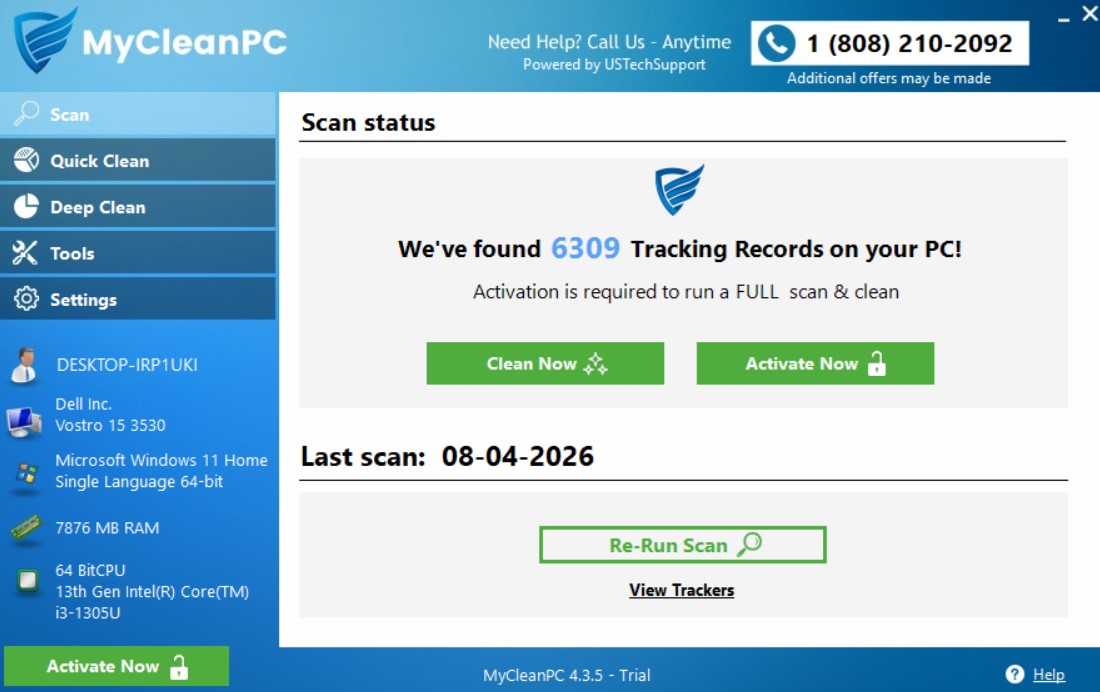Switch to the Deep Clean tab

138,207
